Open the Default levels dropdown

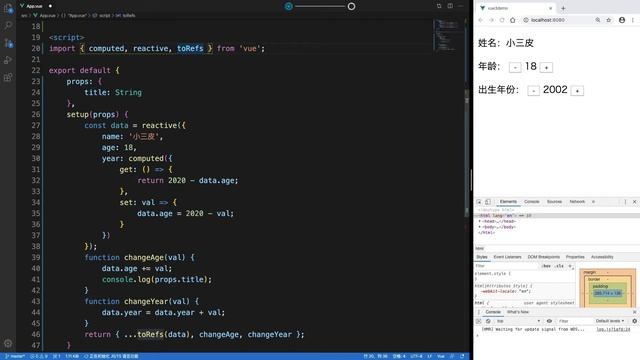(x=610, y=321)
